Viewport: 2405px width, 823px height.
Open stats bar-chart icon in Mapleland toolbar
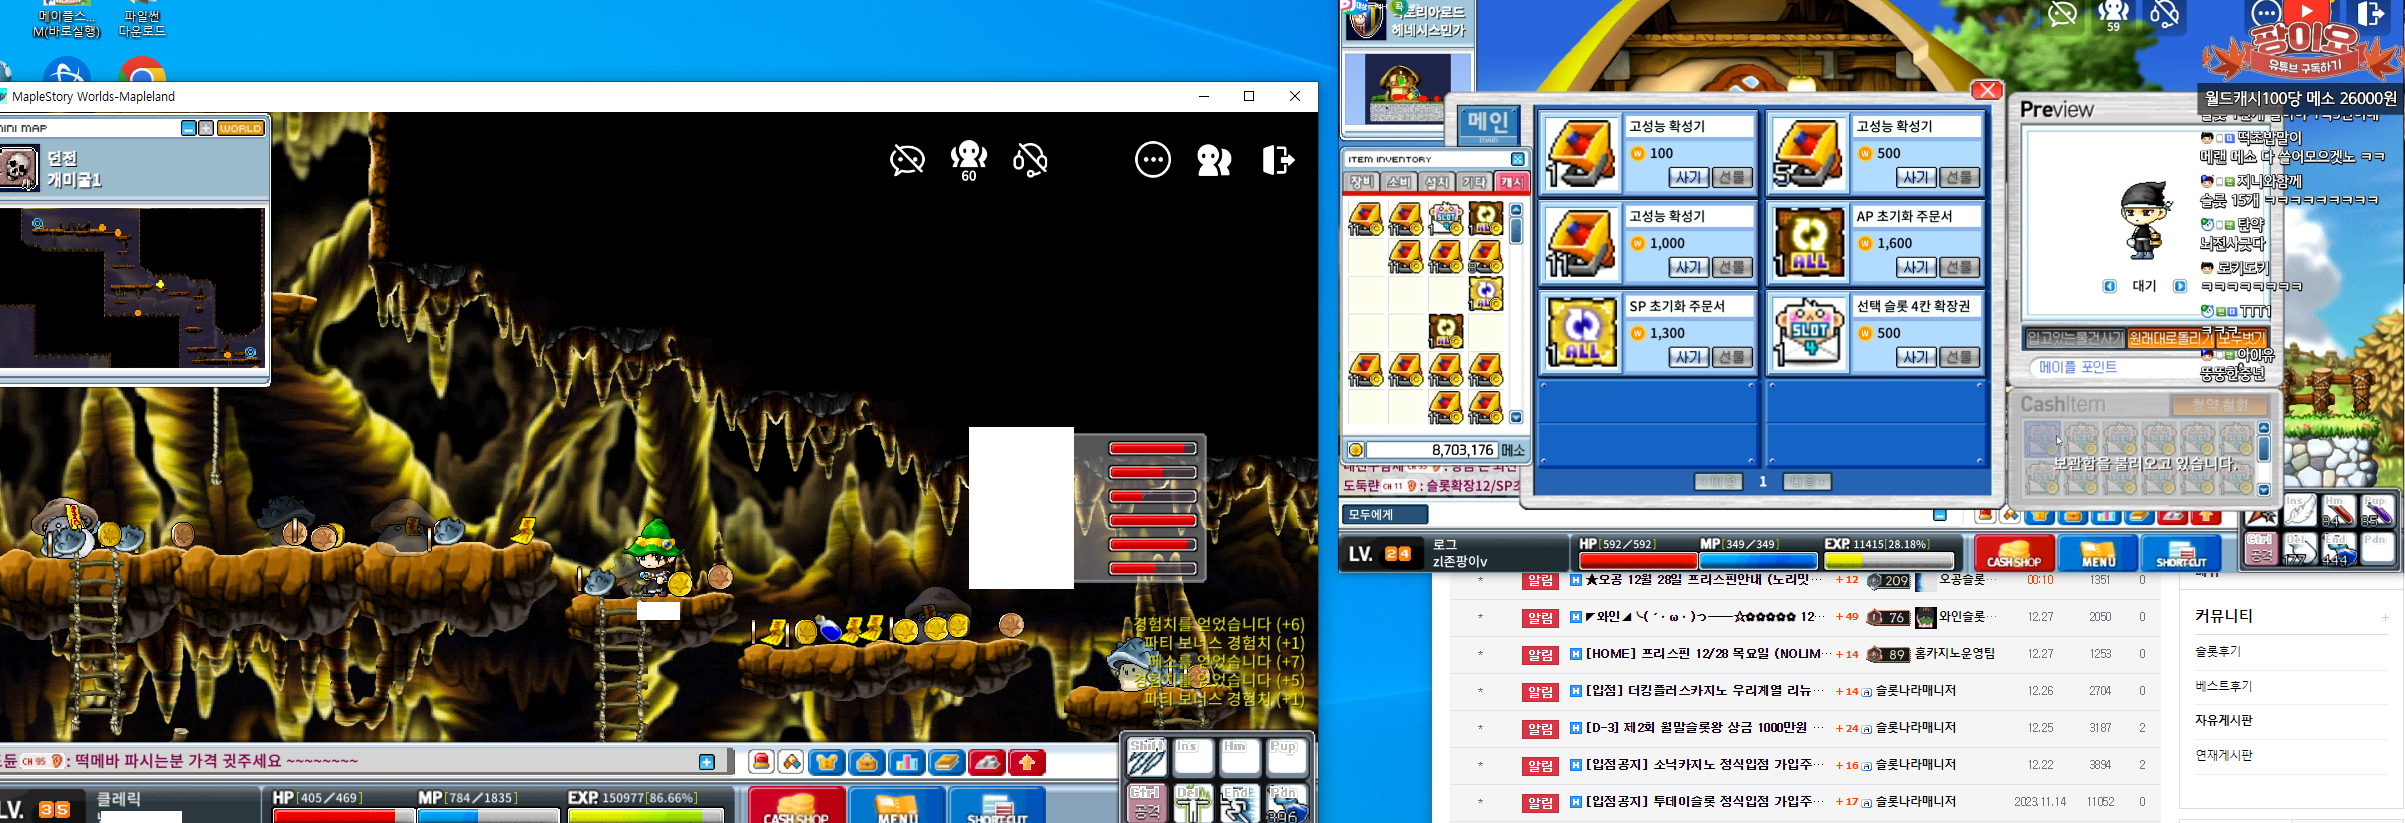click(x=906, y=763)
